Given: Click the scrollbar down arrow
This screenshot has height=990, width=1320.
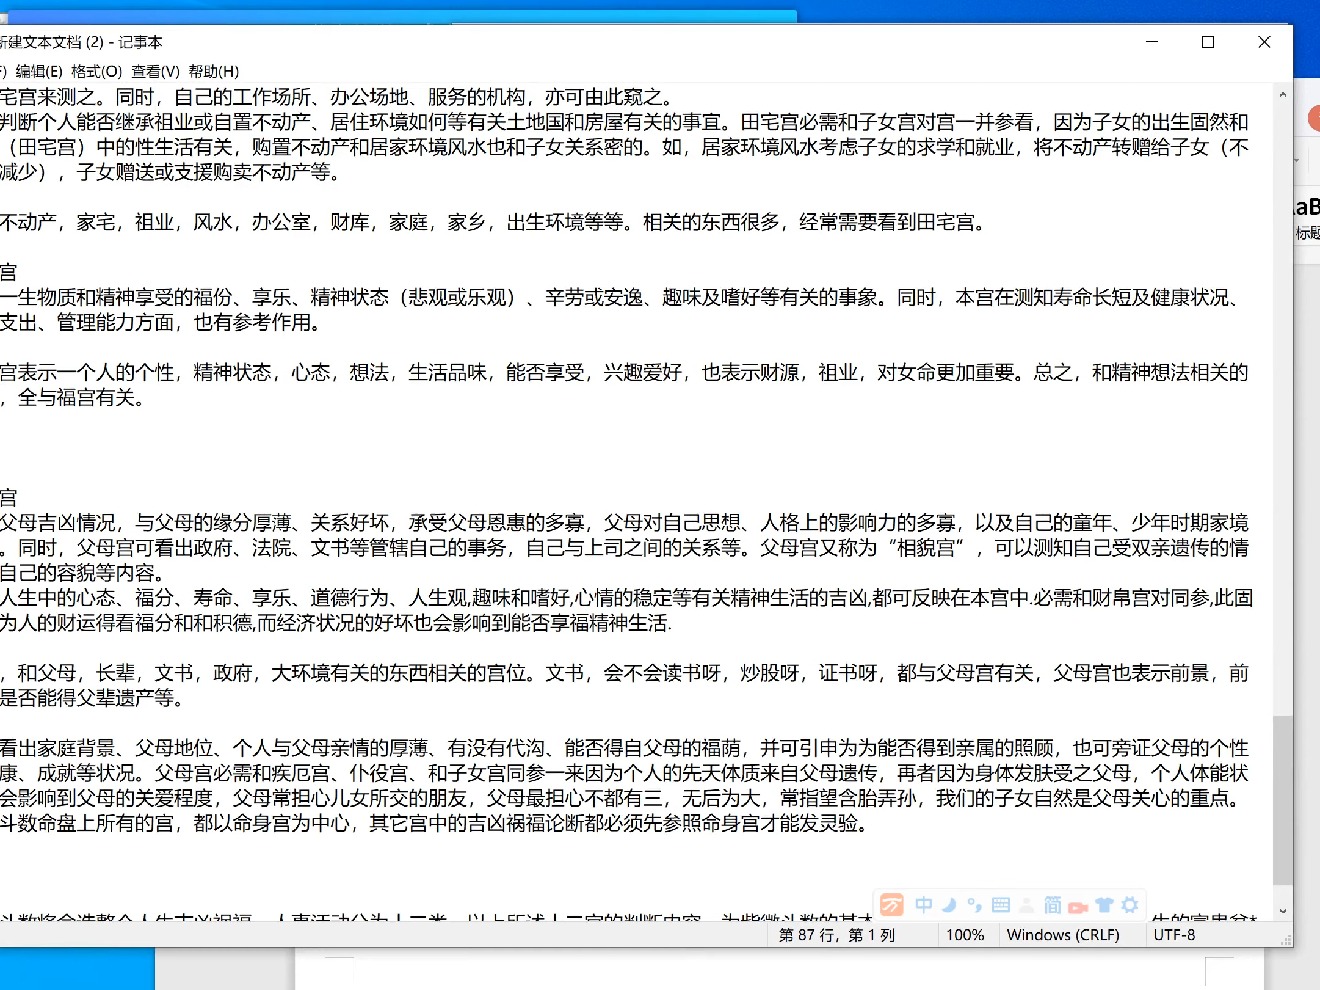Looking at the screenshot, I should pos(1282,912).
